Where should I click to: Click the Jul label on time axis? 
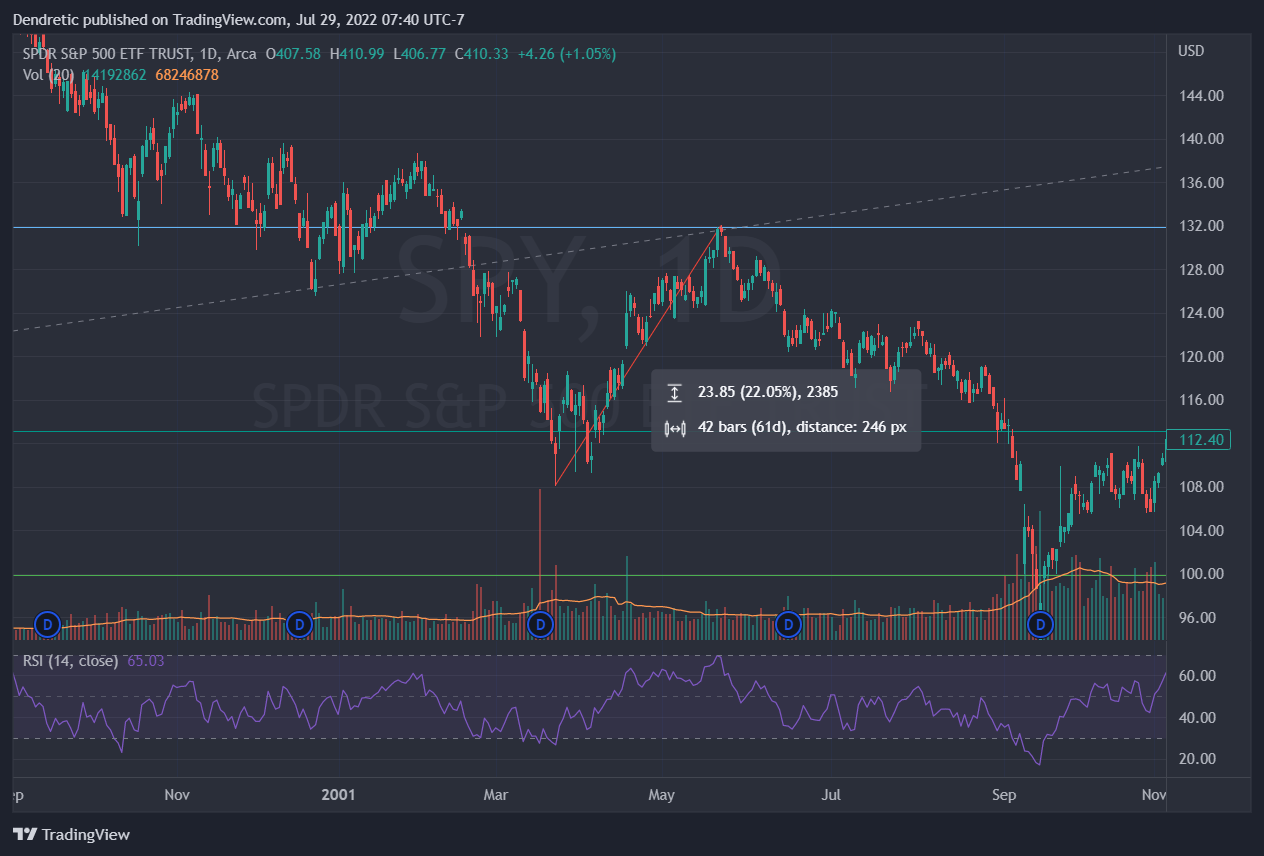point(830,795)
